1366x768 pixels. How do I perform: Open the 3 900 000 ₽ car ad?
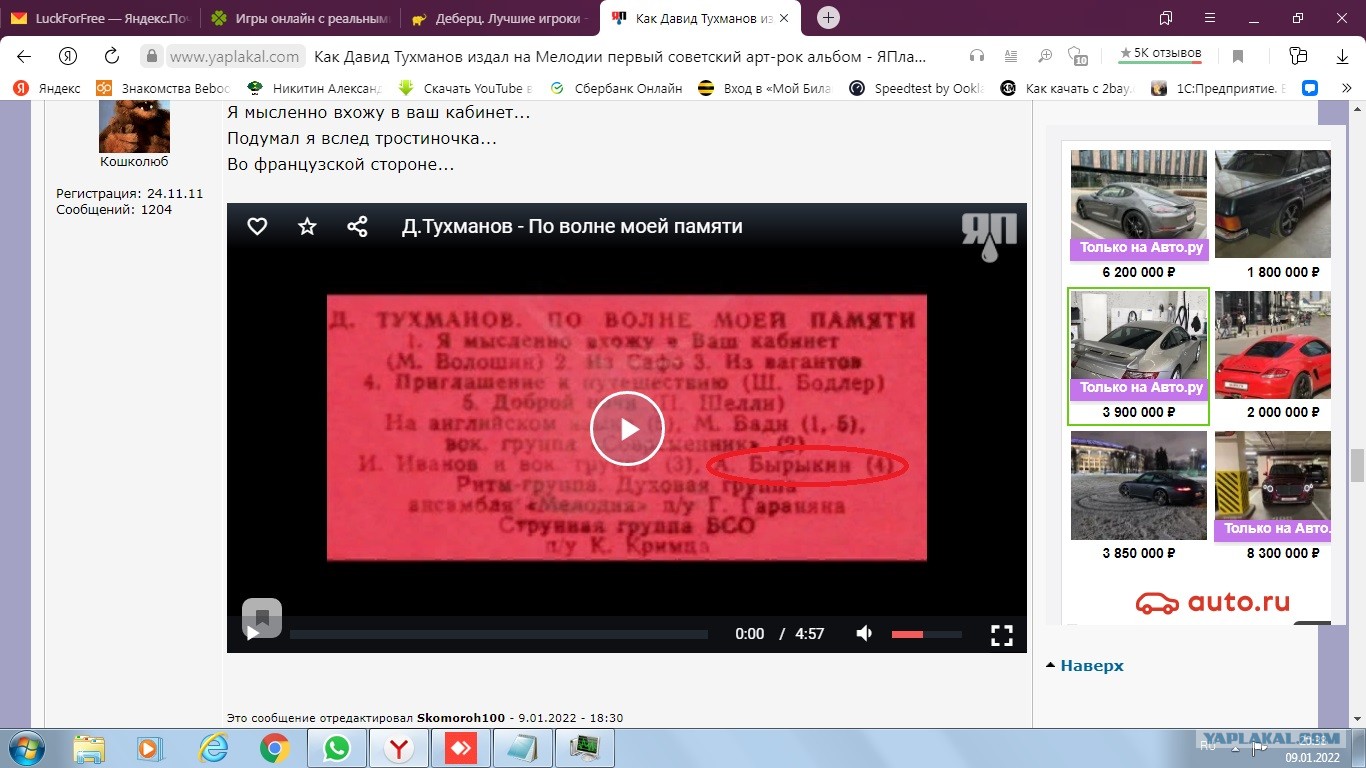(1139, 356)
